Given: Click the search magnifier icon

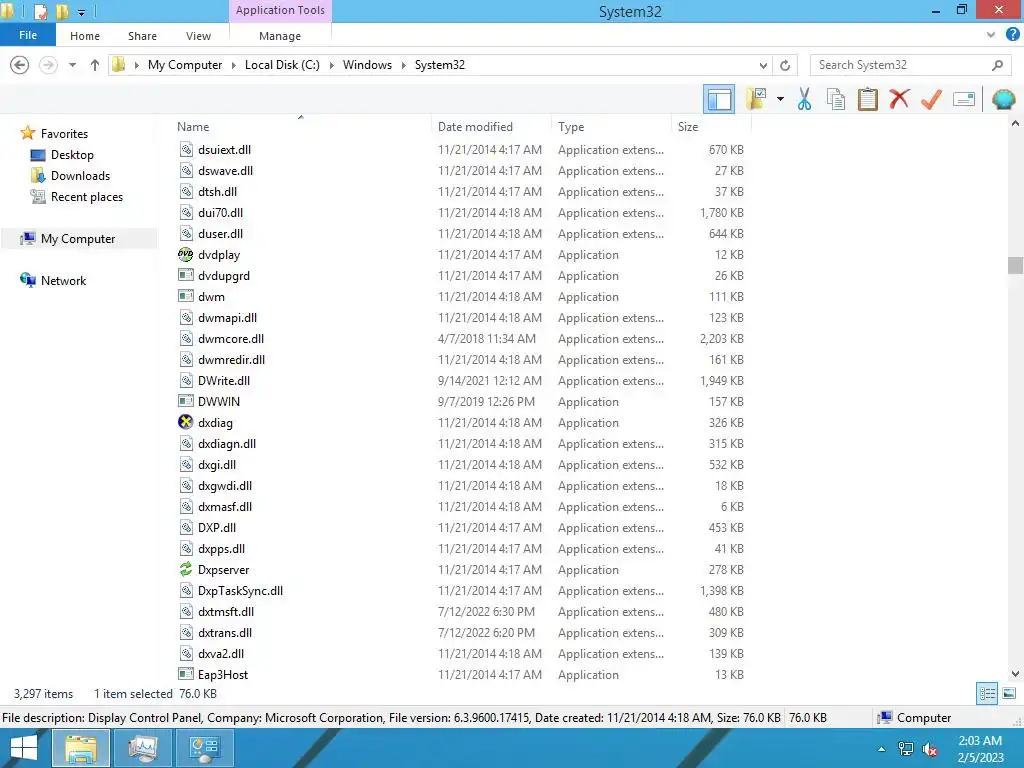Looking at the screenshot, I should [997, 65].
